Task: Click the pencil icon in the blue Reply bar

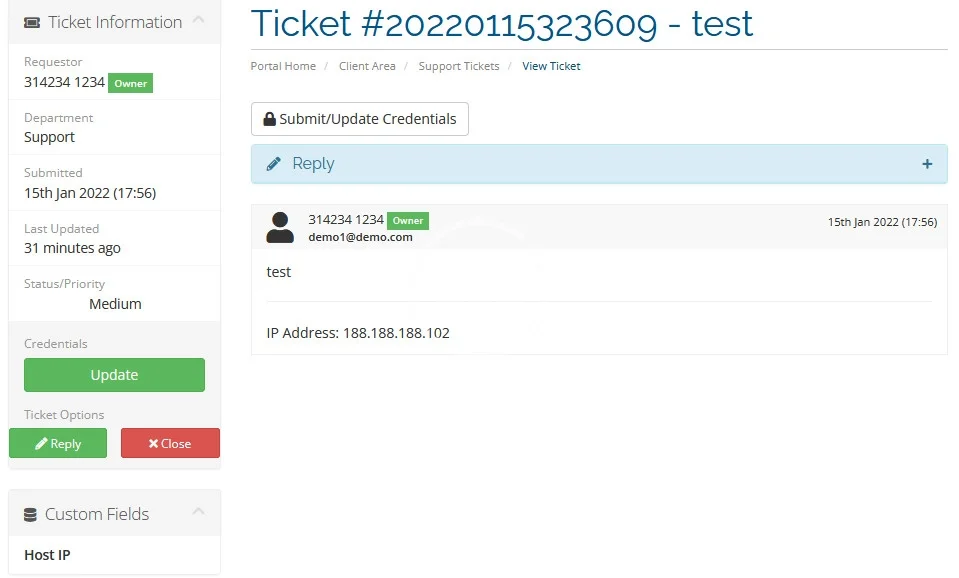Action: (x=273, y=164)
